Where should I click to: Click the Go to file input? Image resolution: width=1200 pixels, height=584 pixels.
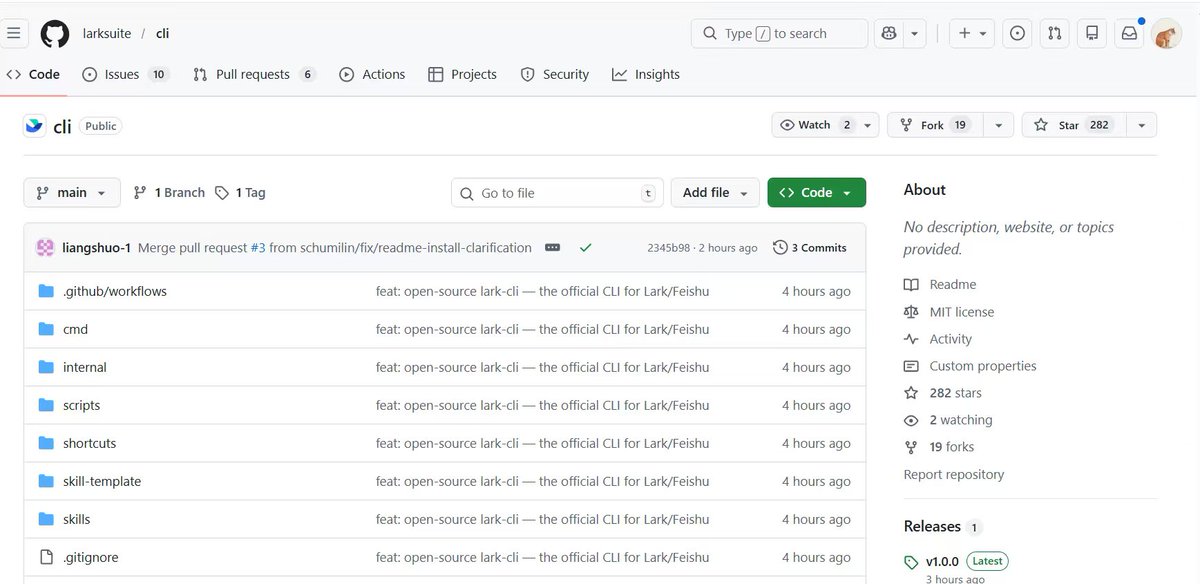click(x=558, y=193)
